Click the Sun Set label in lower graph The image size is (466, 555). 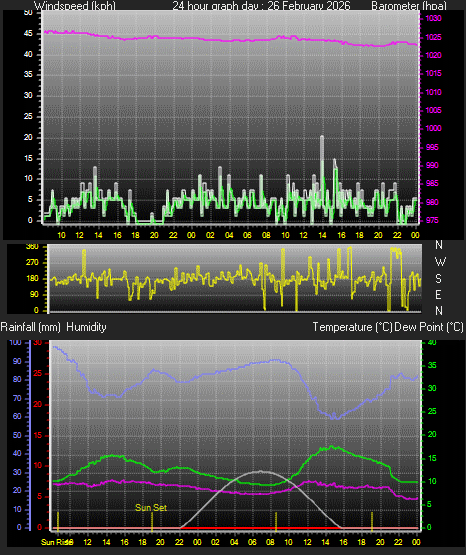point(151,508)
